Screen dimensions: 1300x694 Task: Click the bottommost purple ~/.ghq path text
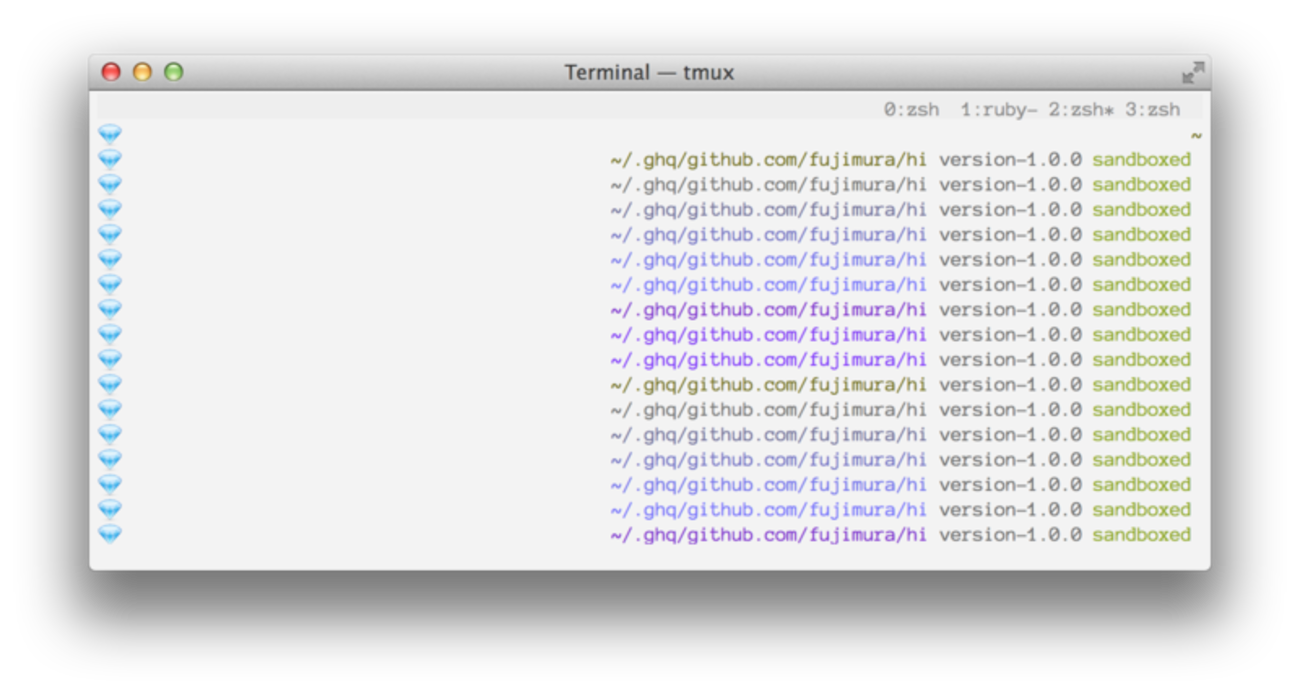click(768, 535)
